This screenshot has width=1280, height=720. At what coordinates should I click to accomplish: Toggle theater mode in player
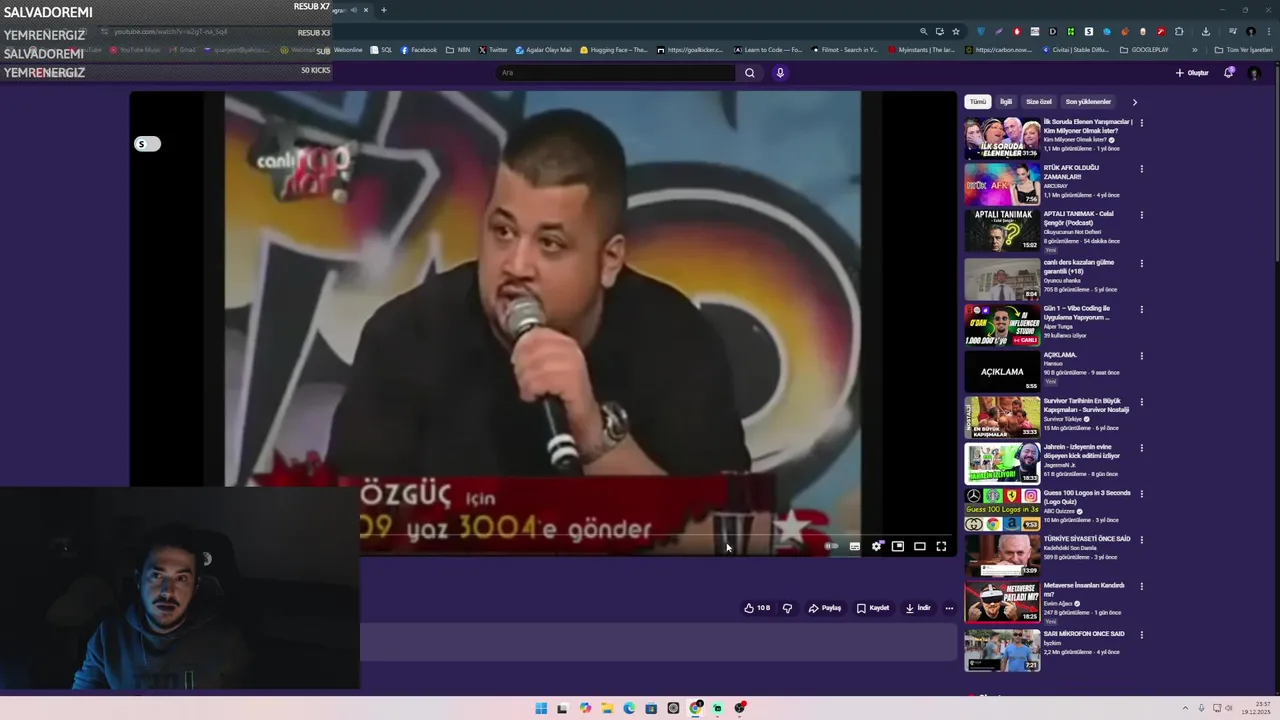coord(920,546)
